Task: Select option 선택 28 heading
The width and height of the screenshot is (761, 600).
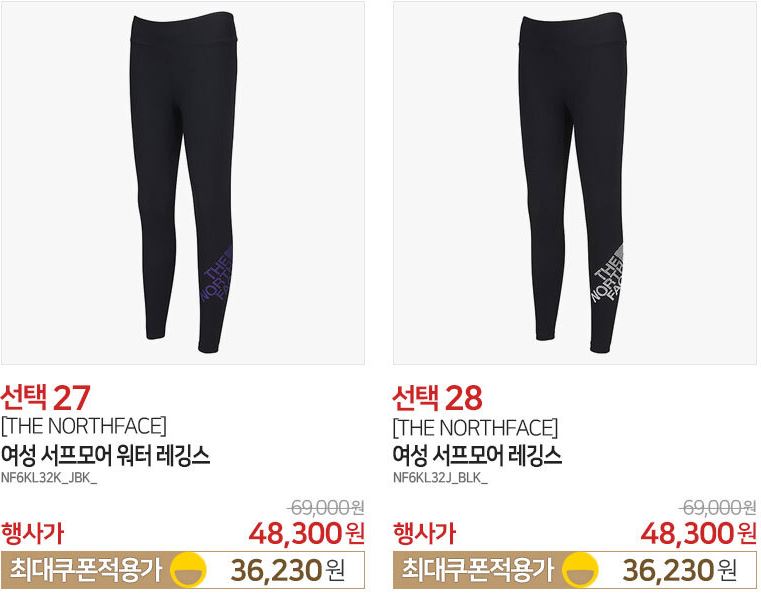Action: click(438, 398)
